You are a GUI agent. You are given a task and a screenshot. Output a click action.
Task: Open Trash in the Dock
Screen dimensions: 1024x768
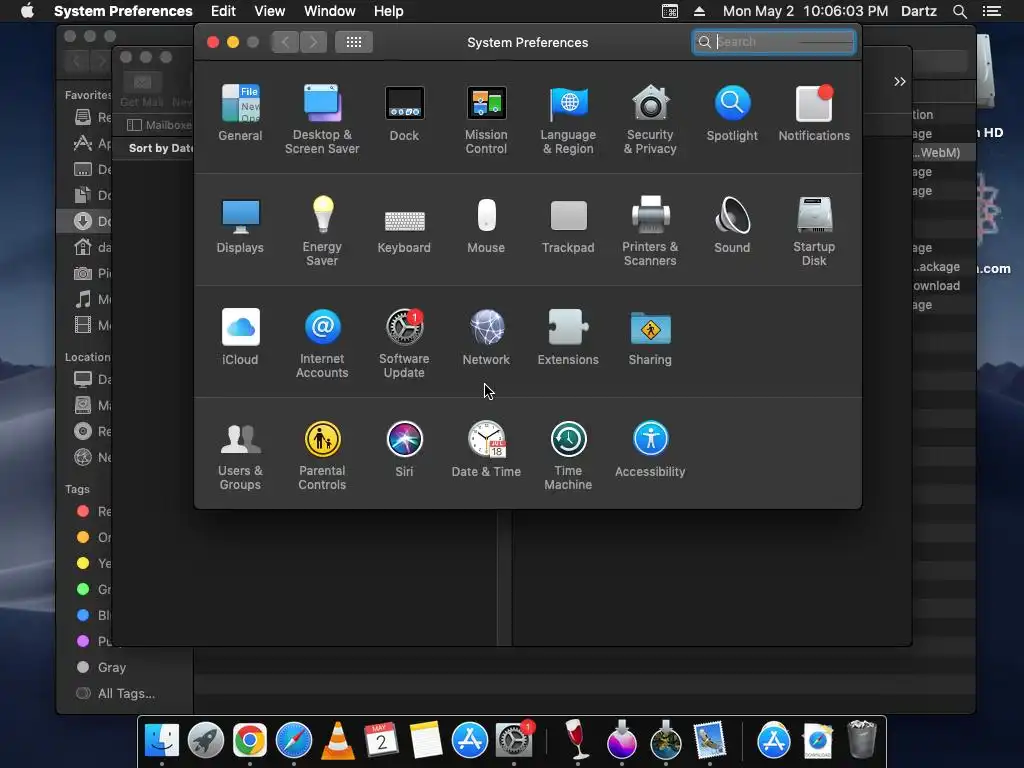pyautogui.click(x=861, y=739)
